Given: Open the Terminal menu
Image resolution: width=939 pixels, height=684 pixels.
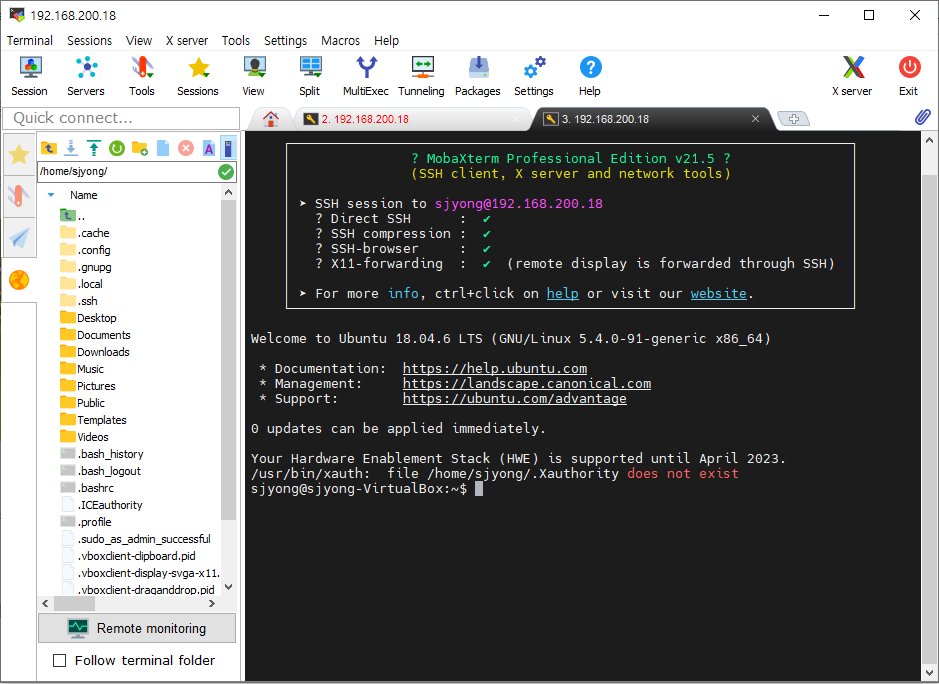Looking at the screenshot, I should click(30, 40).
